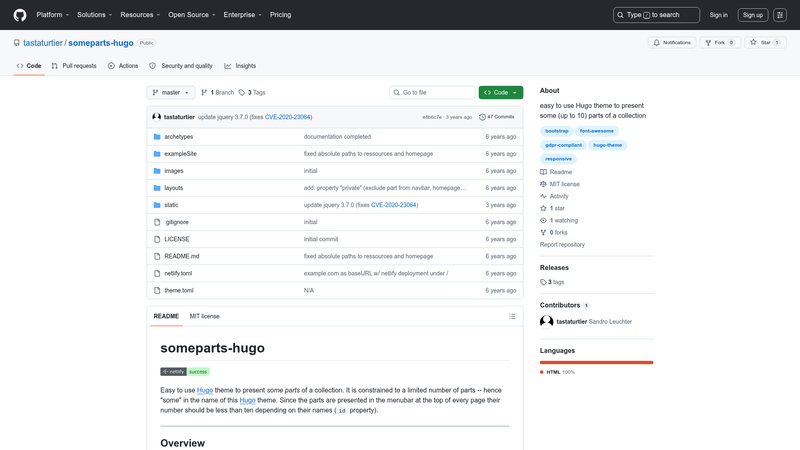Open netlify.toml file

pyautogui.click(x=178, y=273)
